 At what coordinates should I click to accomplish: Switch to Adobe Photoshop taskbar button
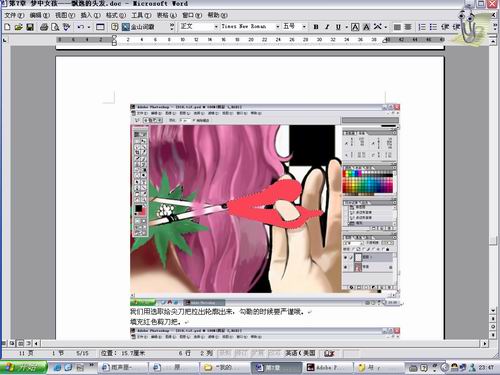point(329,367)
